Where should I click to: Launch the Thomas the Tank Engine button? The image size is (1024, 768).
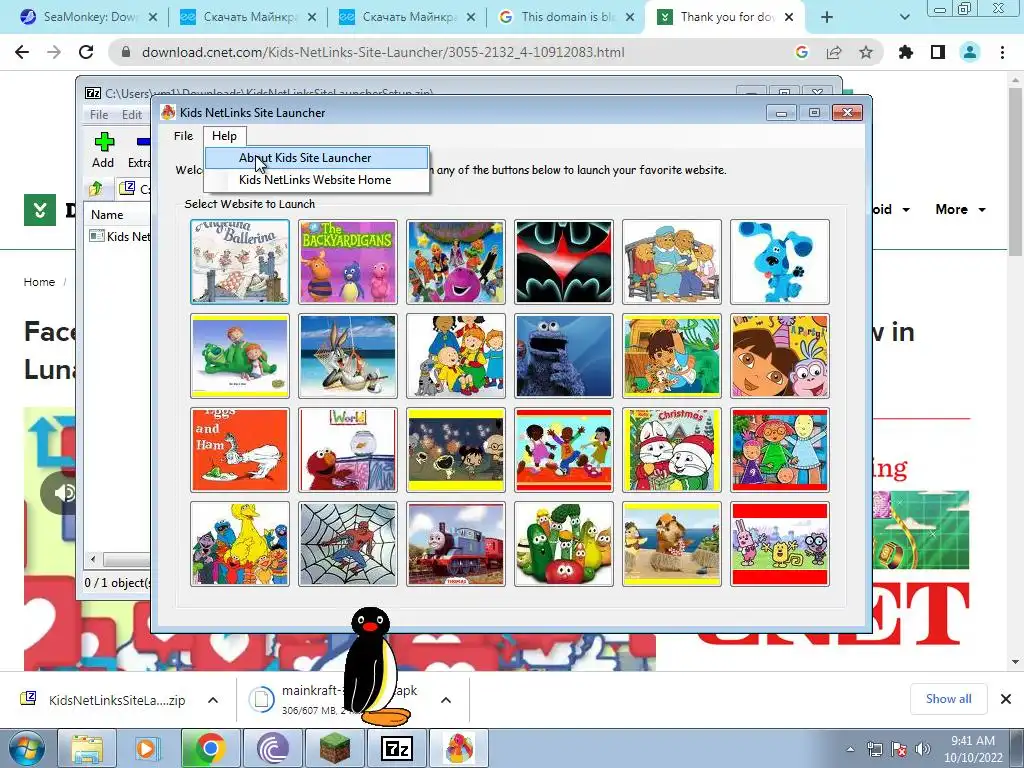point(456,544)
